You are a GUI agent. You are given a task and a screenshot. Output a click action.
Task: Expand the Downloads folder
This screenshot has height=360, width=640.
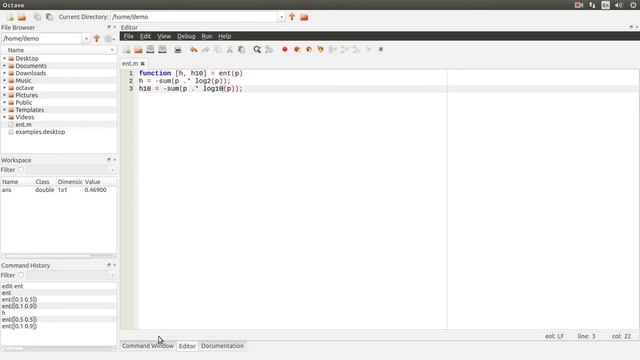click(4, 73)
